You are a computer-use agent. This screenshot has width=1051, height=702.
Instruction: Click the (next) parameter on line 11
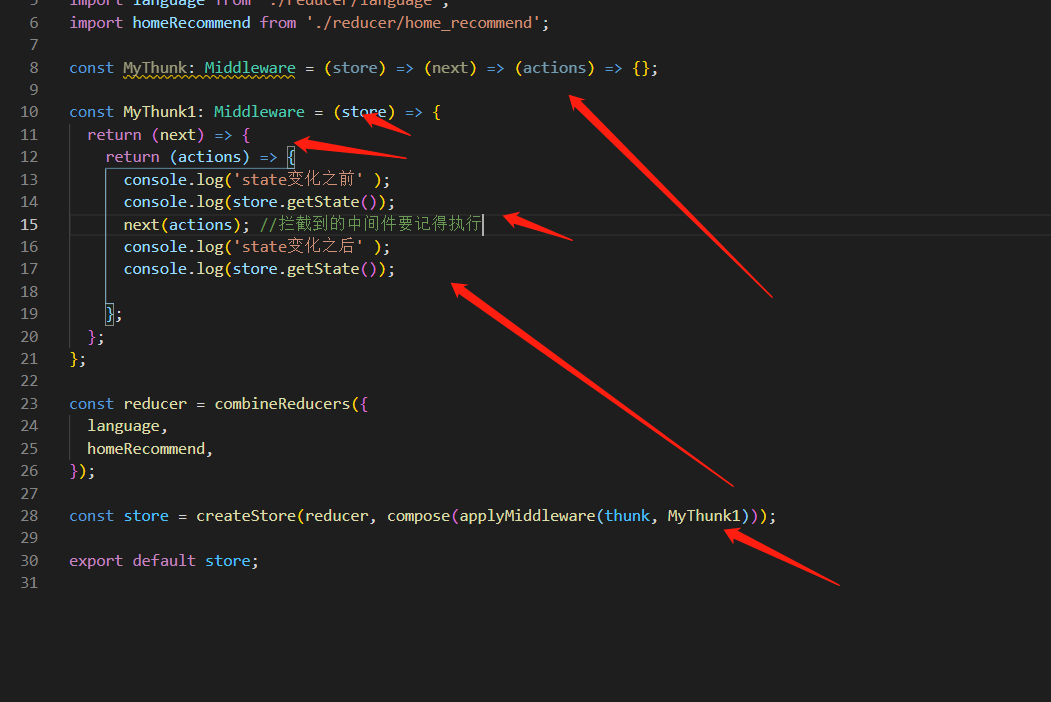(x=178, y=135)
